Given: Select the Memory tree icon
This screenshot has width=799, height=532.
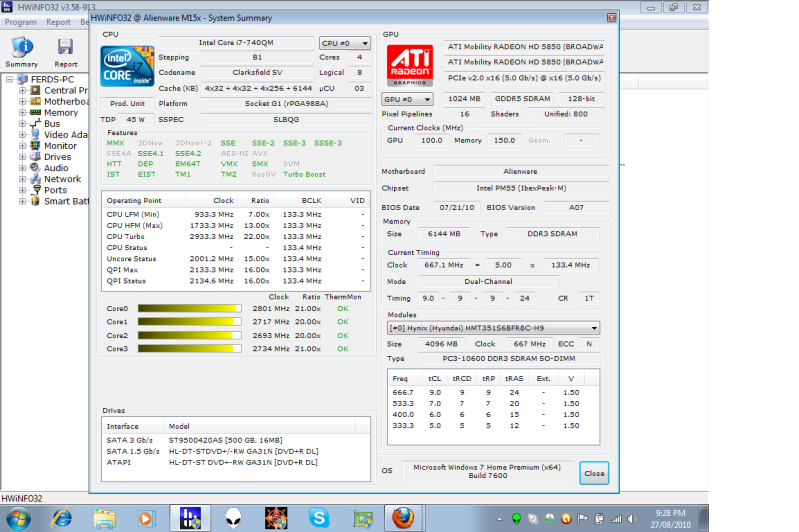Looking at the screenshot, I should point(35,113).
